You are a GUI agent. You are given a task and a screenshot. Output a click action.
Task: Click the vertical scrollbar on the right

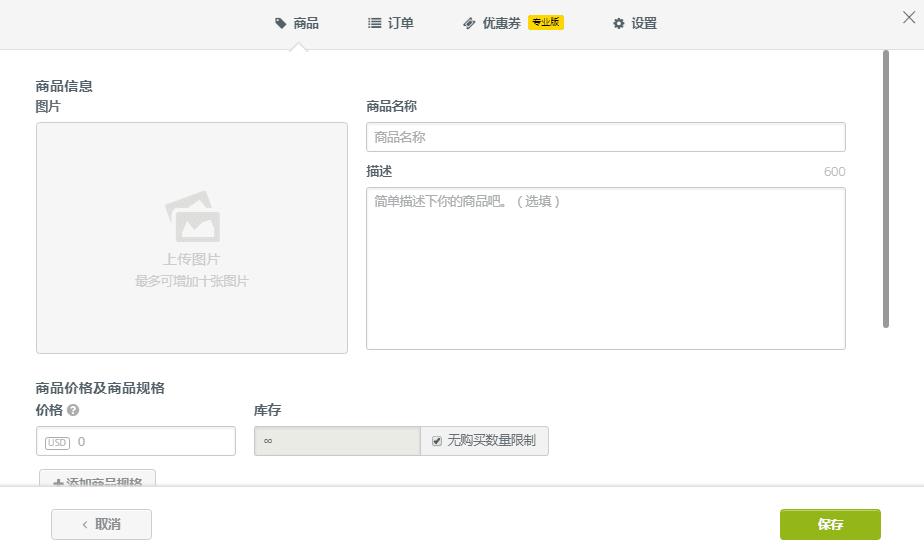click(886, 188)
